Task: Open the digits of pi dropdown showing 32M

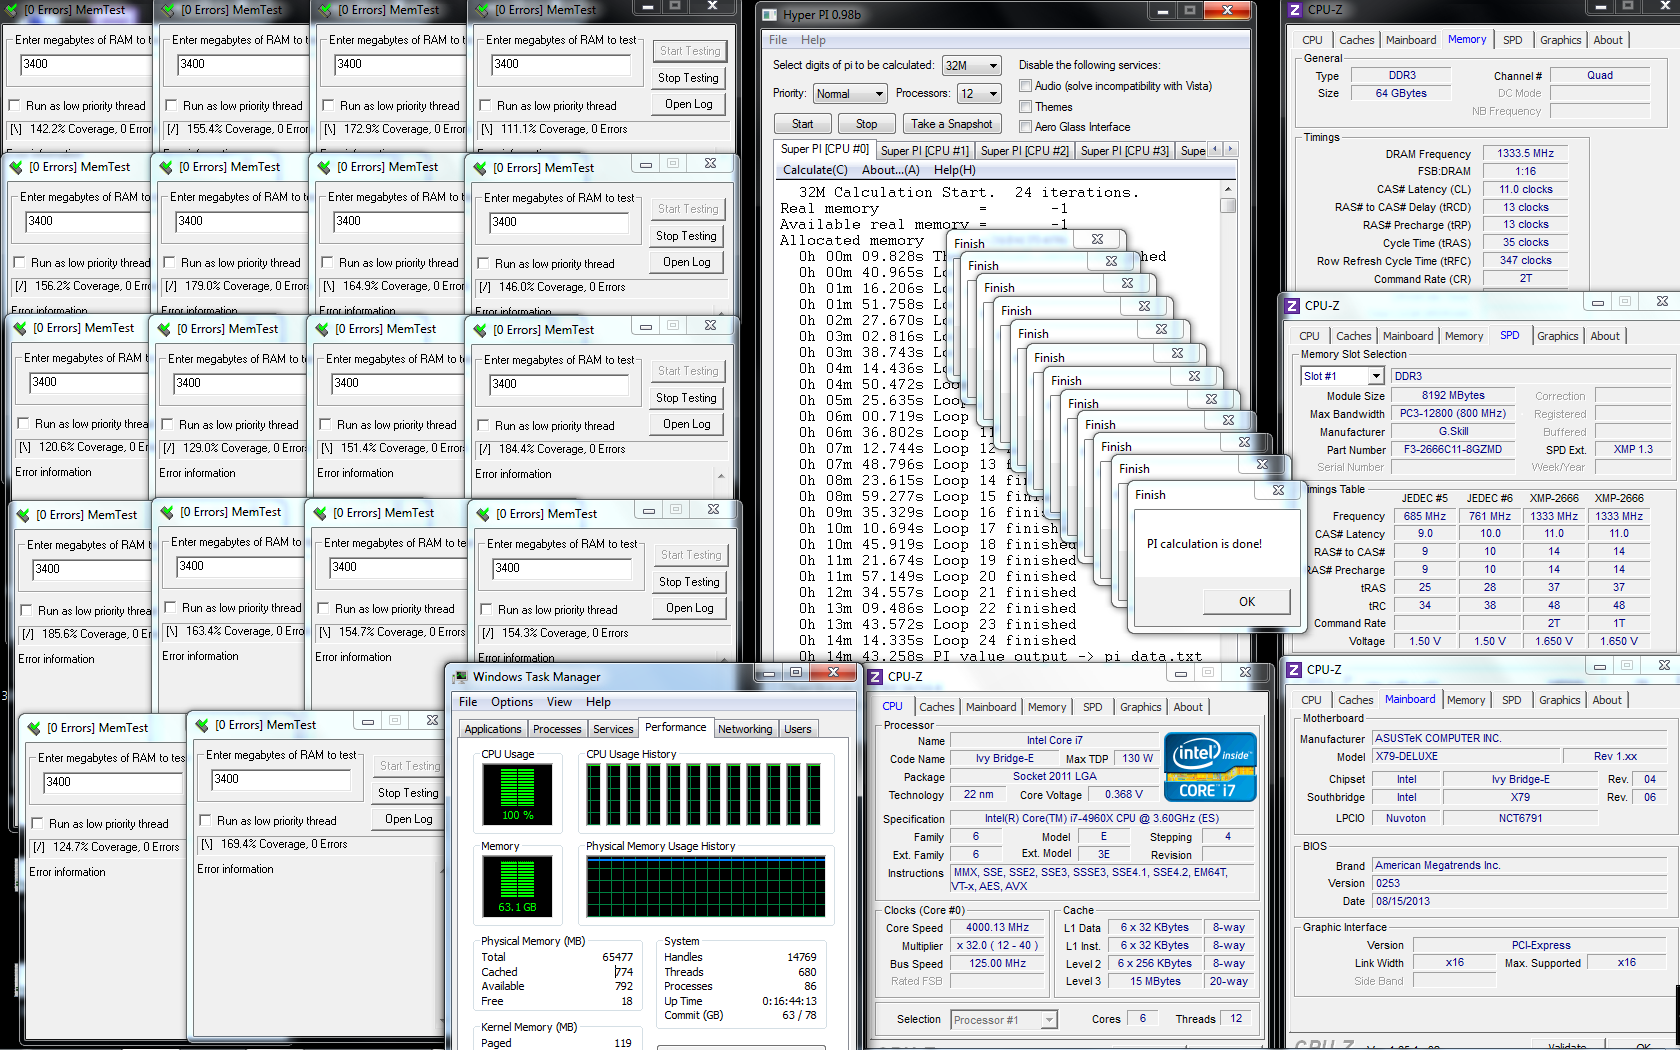Action: tap(970, 65)
